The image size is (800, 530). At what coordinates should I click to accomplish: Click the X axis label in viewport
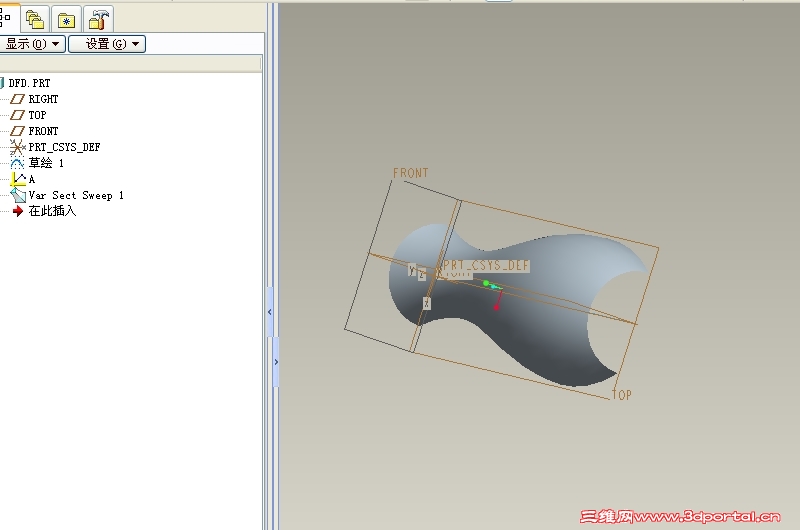click(x=427, y=304)
